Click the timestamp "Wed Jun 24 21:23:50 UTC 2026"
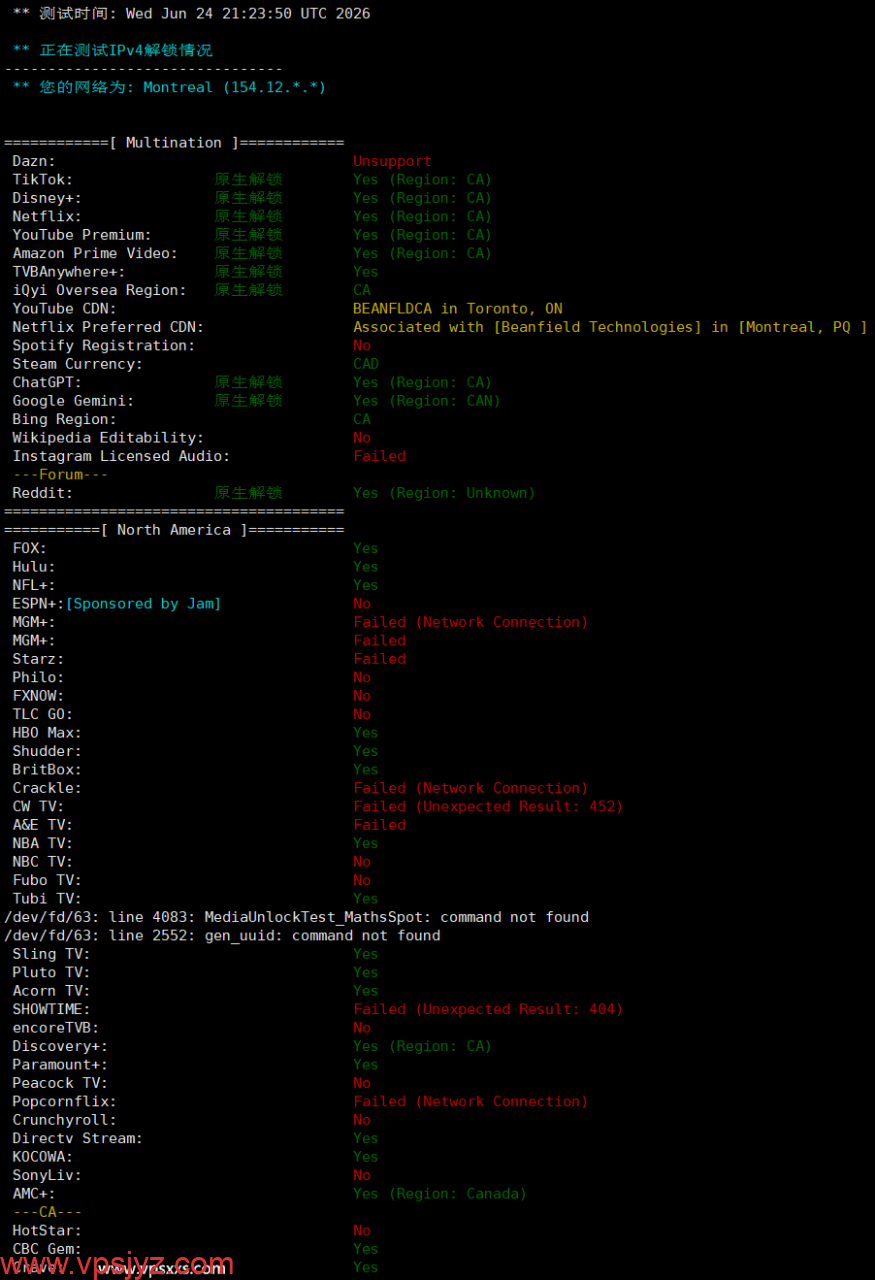 point(248,14)
